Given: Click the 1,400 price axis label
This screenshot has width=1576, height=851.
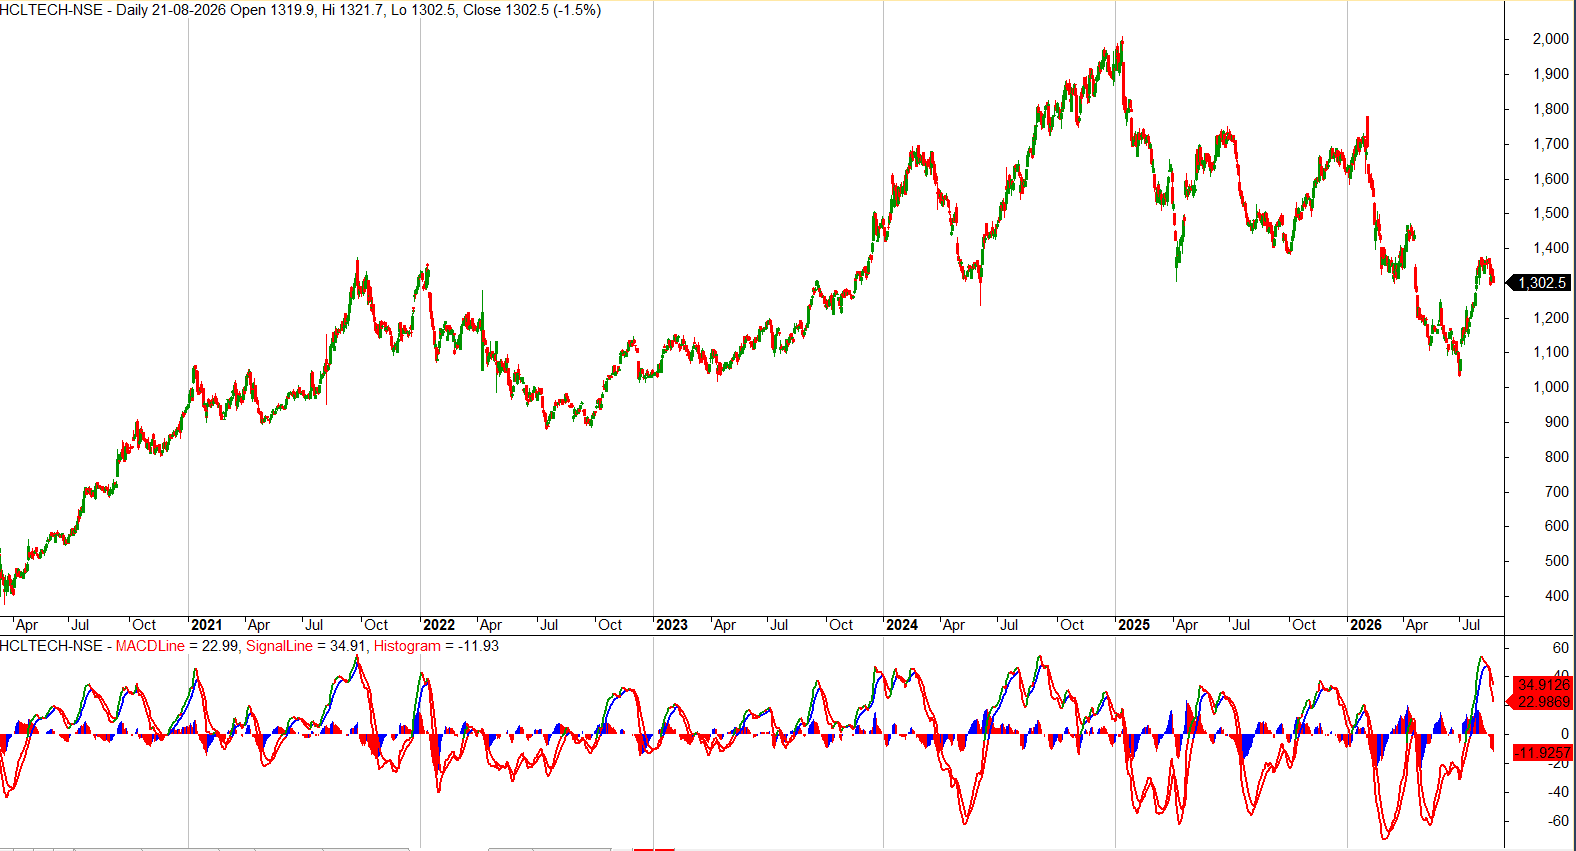Looking at the screenshot, I should point(1551,248).
